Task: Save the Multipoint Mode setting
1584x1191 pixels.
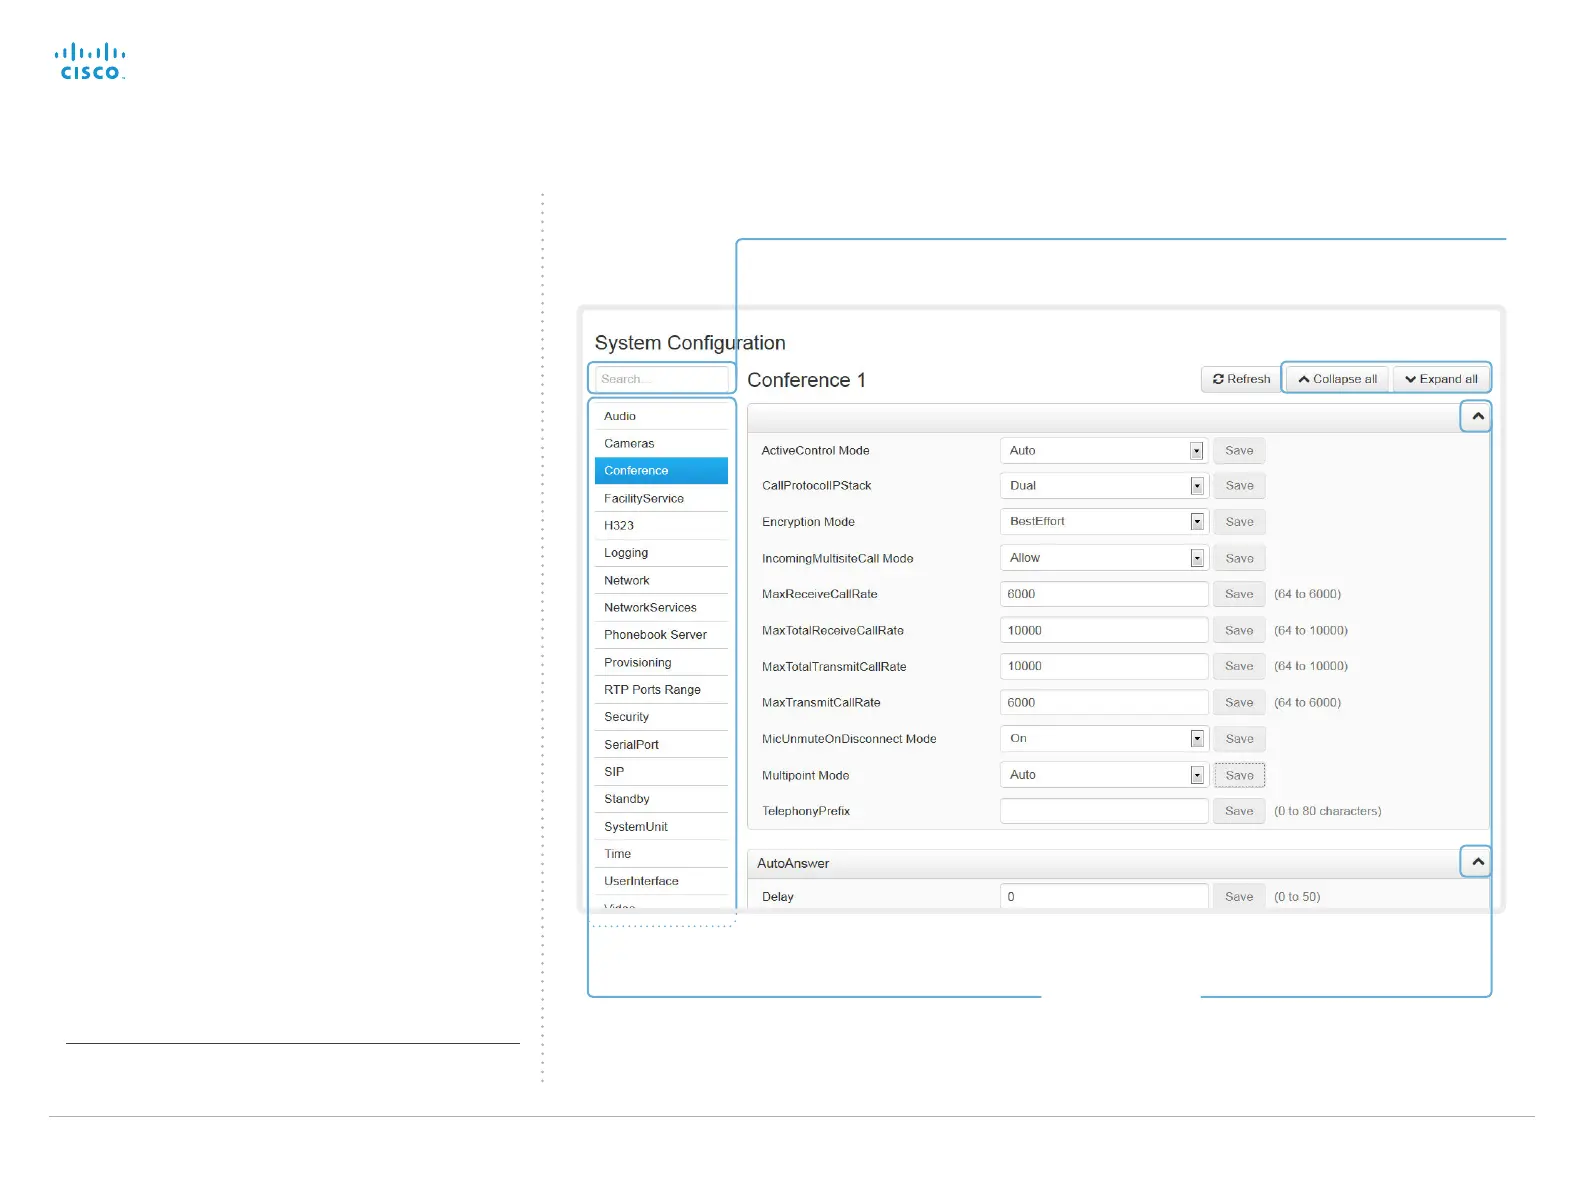Action: (x=1239, y=776)
